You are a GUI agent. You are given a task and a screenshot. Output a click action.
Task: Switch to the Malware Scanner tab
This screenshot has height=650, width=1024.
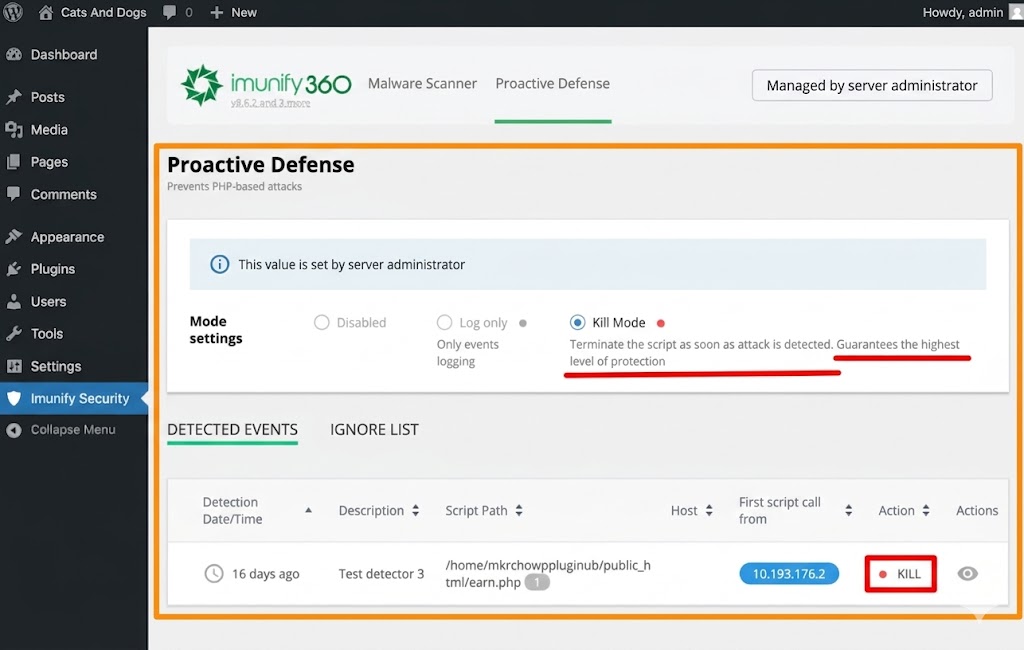pyautogui.click(x=423, y=84)
